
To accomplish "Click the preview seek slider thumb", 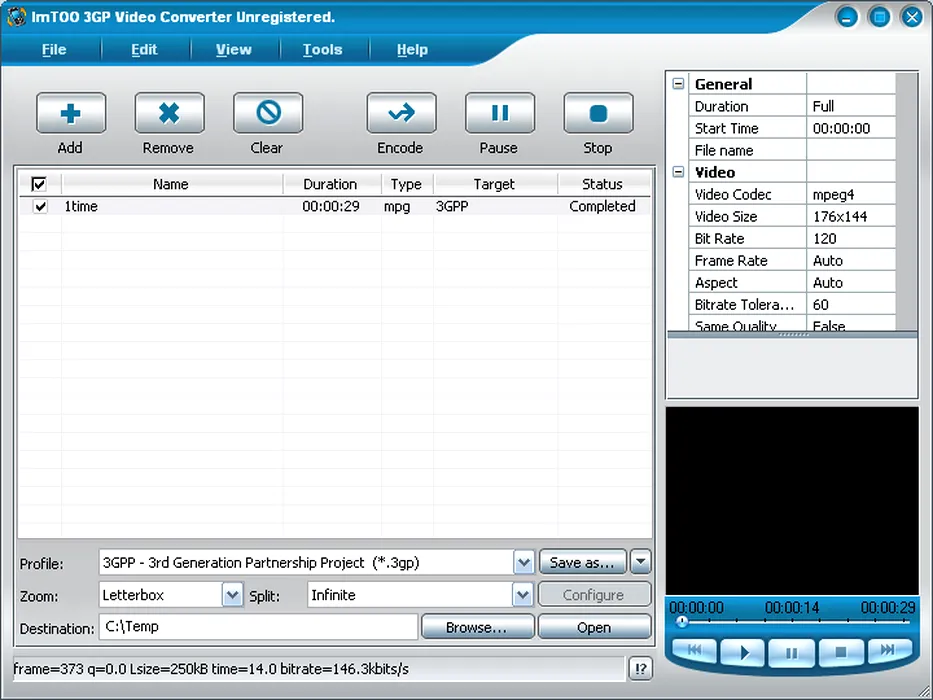I will [x=682, y=621].
